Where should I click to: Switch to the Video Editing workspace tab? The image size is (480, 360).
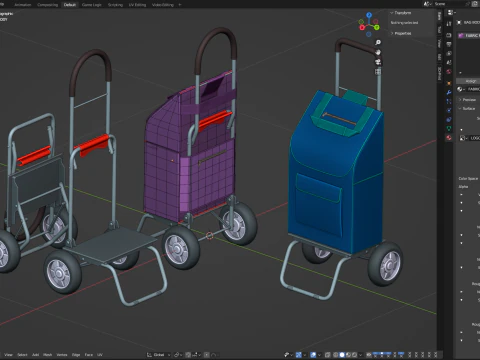(x=163, y=5)
